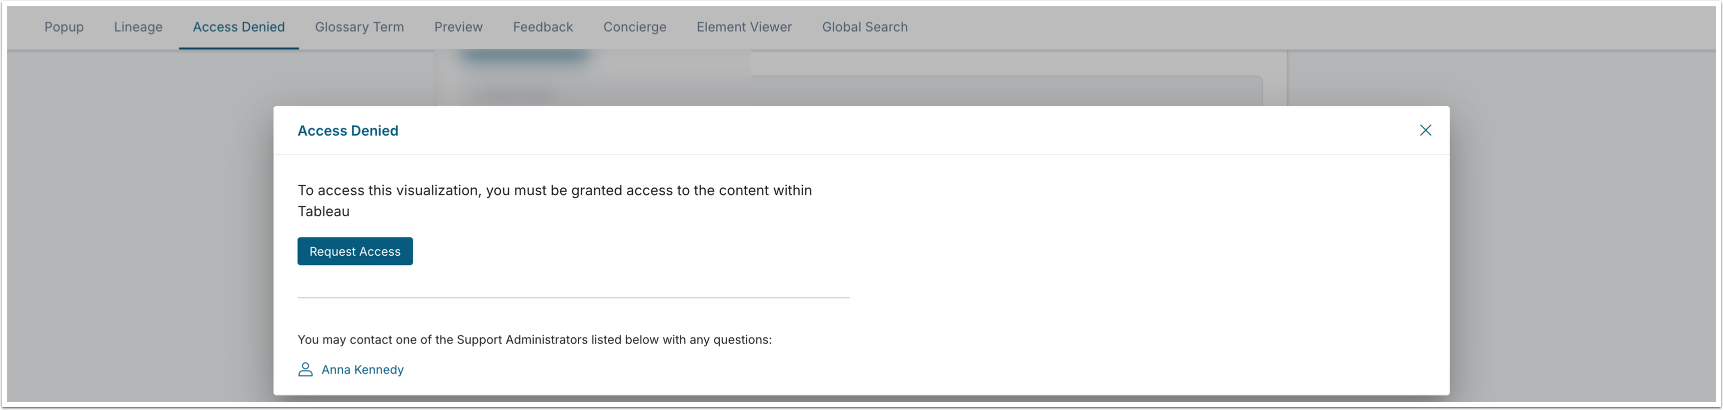This screenshot has height=410, width=1723.
Task: Select the Access Denied tab
Action: (x=239, y=27)
